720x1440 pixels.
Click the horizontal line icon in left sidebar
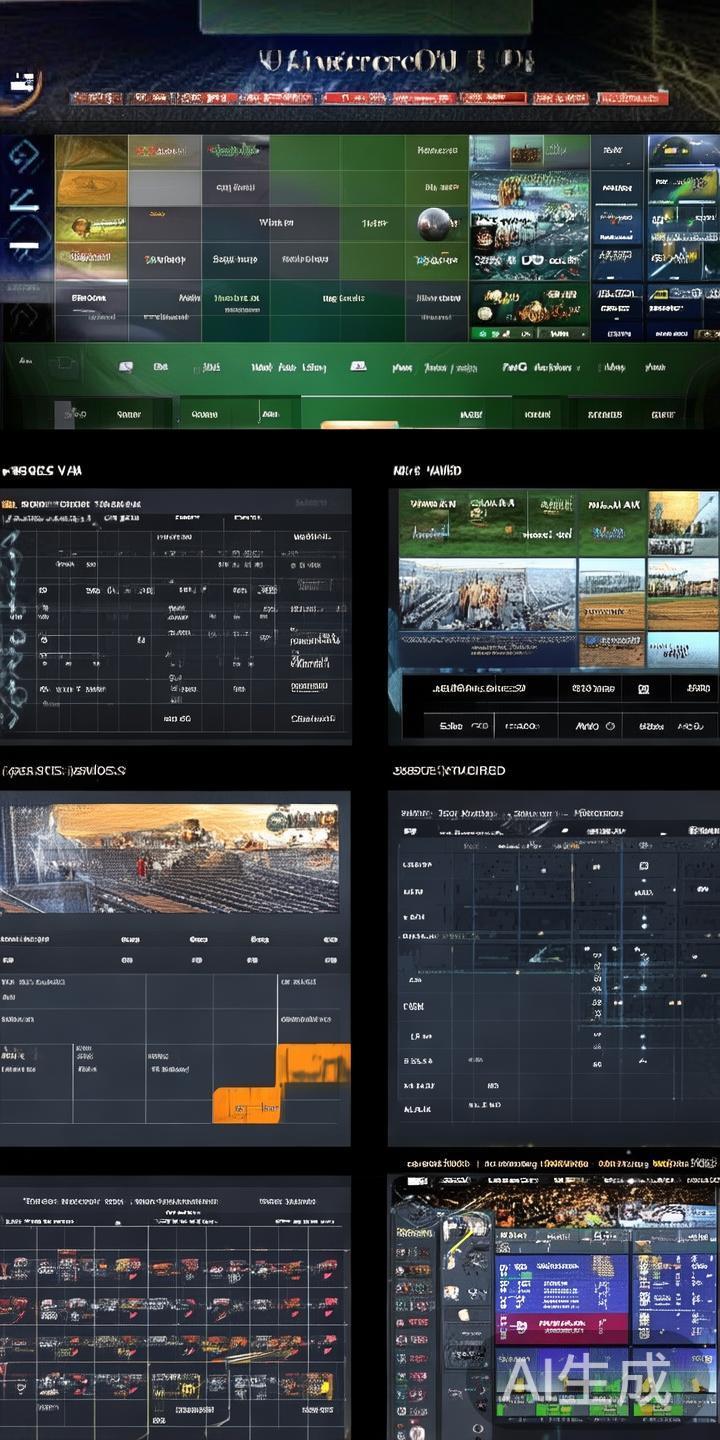coord(24,244)
